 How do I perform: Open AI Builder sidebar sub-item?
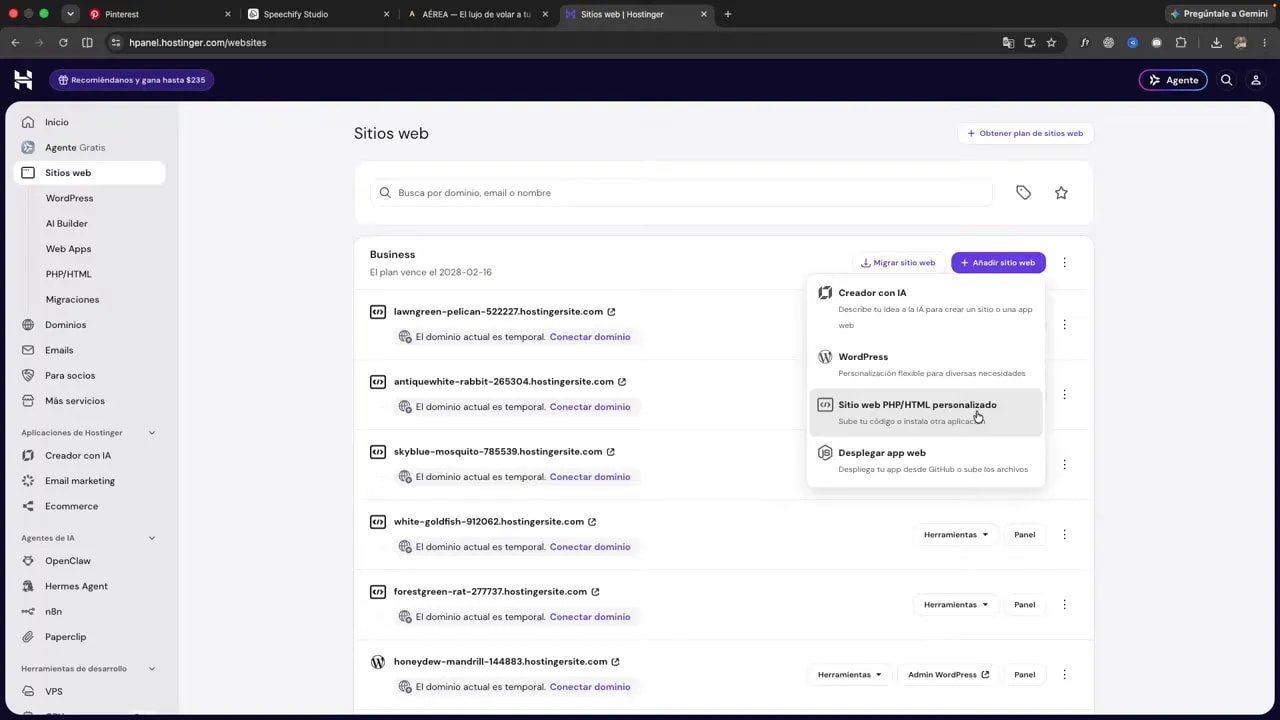(67, 224)
